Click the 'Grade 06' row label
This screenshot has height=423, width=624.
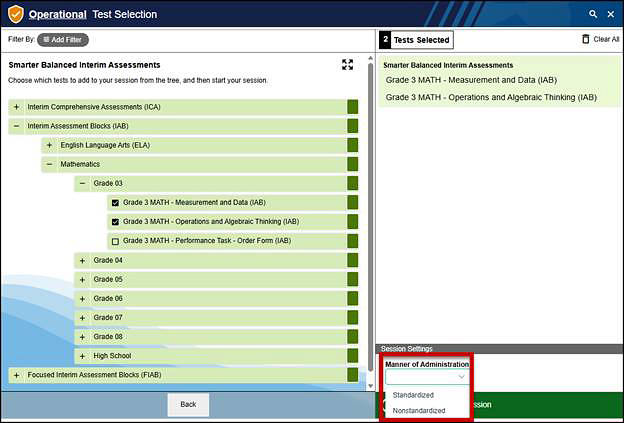click(108, 298)
